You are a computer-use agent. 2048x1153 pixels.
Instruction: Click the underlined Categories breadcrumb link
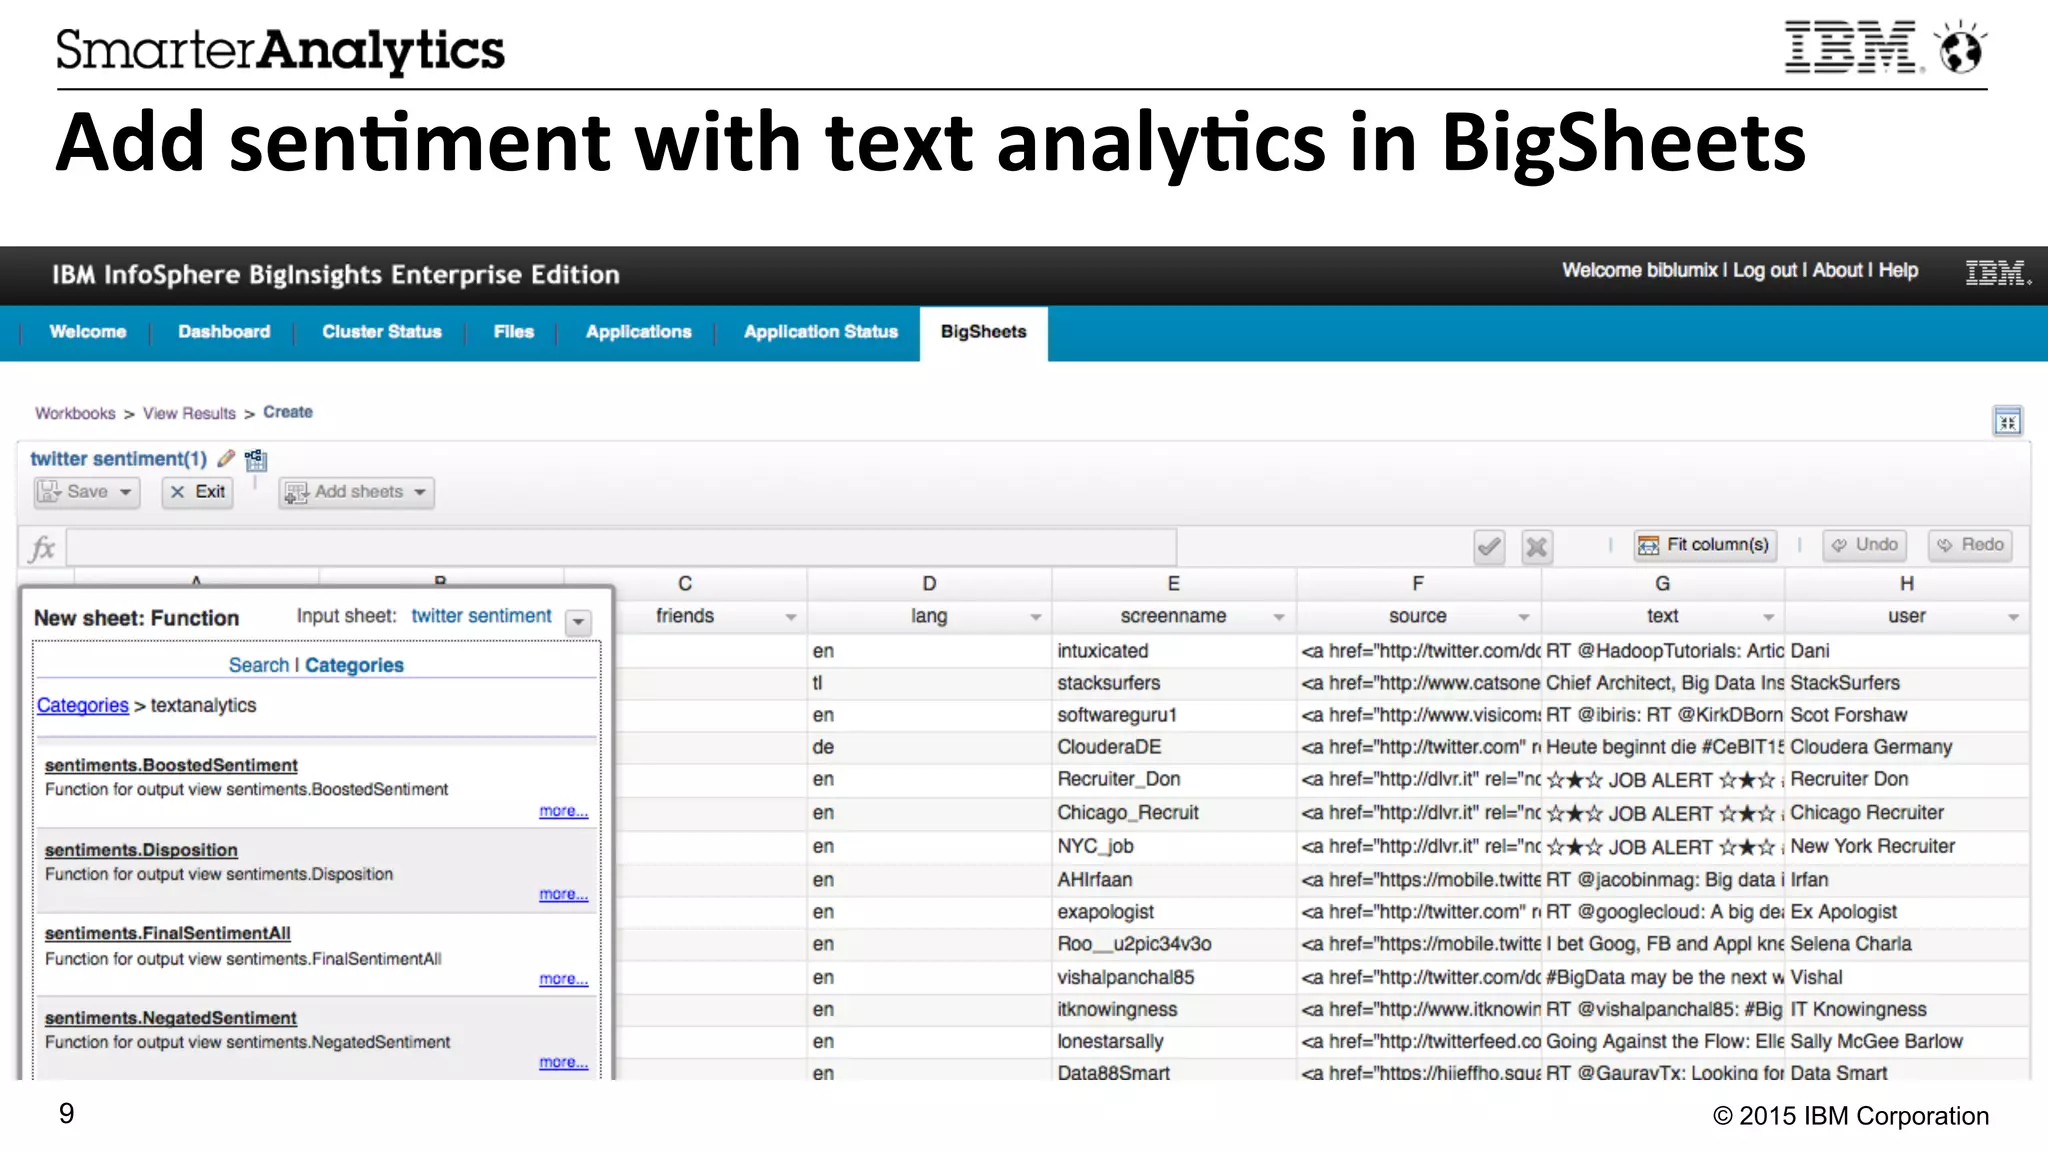coord(83,705)
